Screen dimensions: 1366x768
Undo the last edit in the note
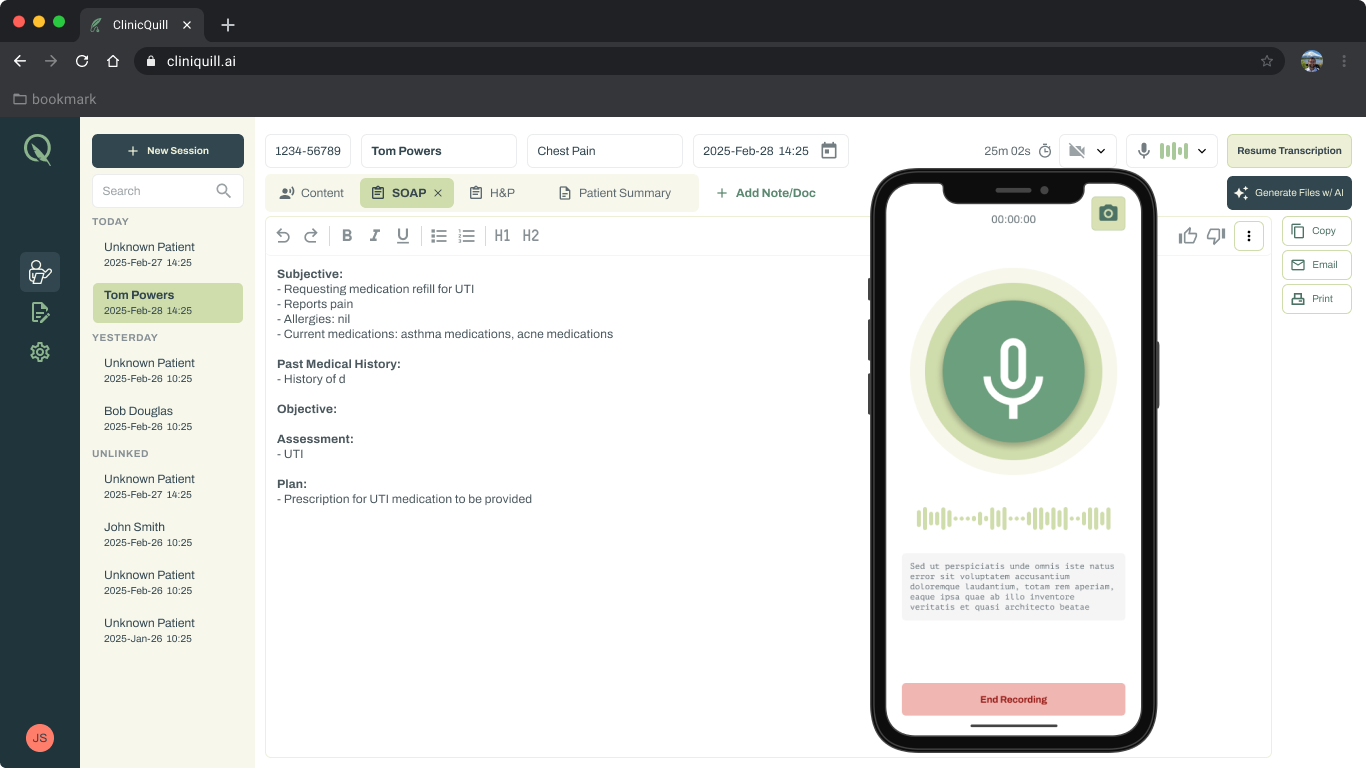pyautogui.click(x=283, y=235)
